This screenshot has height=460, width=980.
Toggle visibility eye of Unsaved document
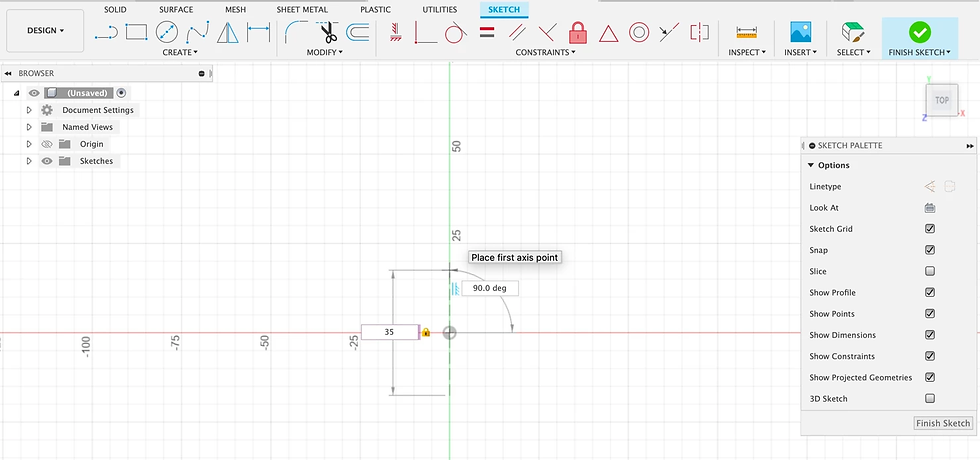coord(34,93)
